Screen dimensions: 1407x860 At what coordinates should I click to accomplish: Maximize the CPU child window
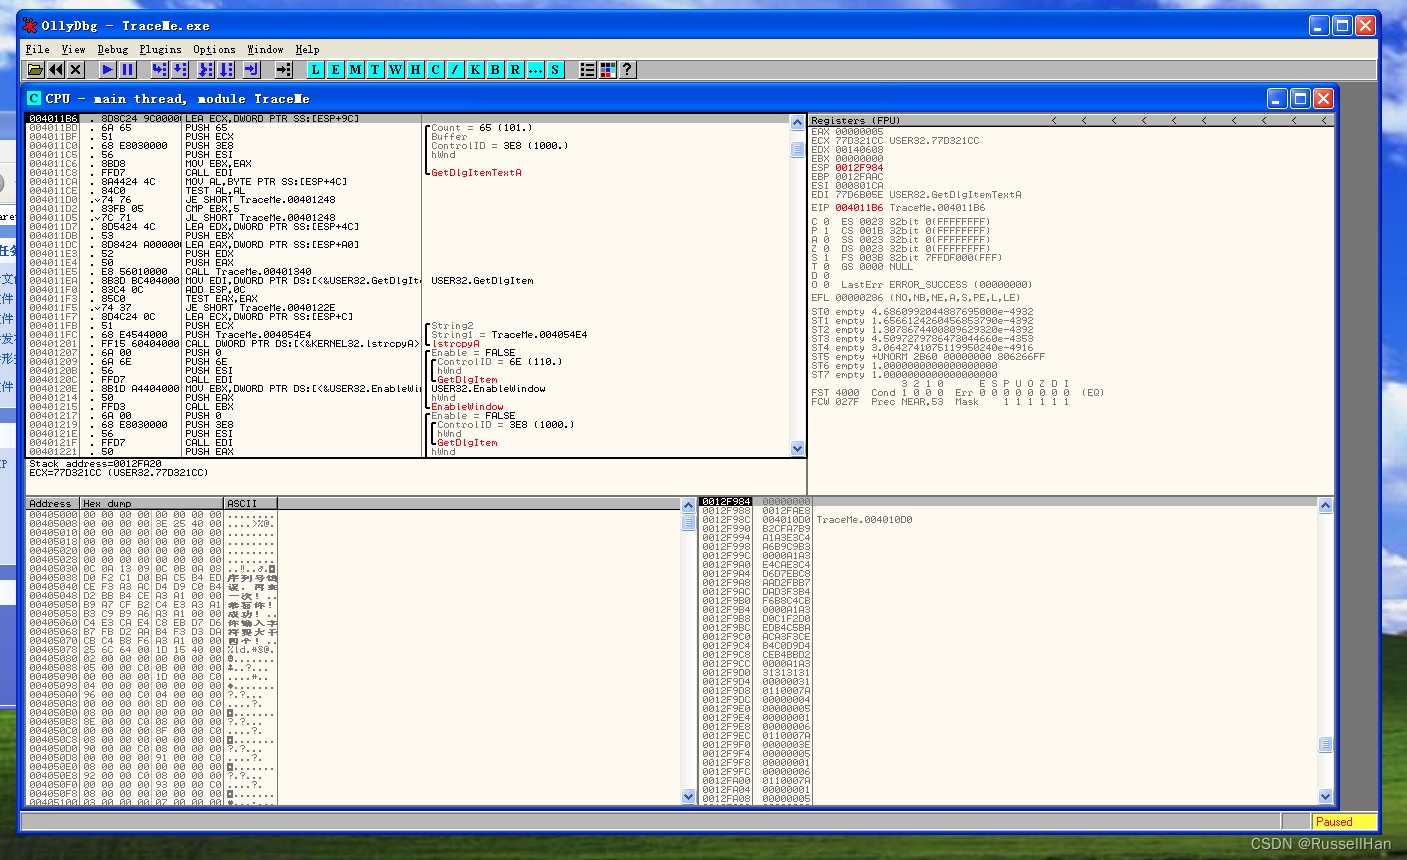click(x=1300, y=98)
